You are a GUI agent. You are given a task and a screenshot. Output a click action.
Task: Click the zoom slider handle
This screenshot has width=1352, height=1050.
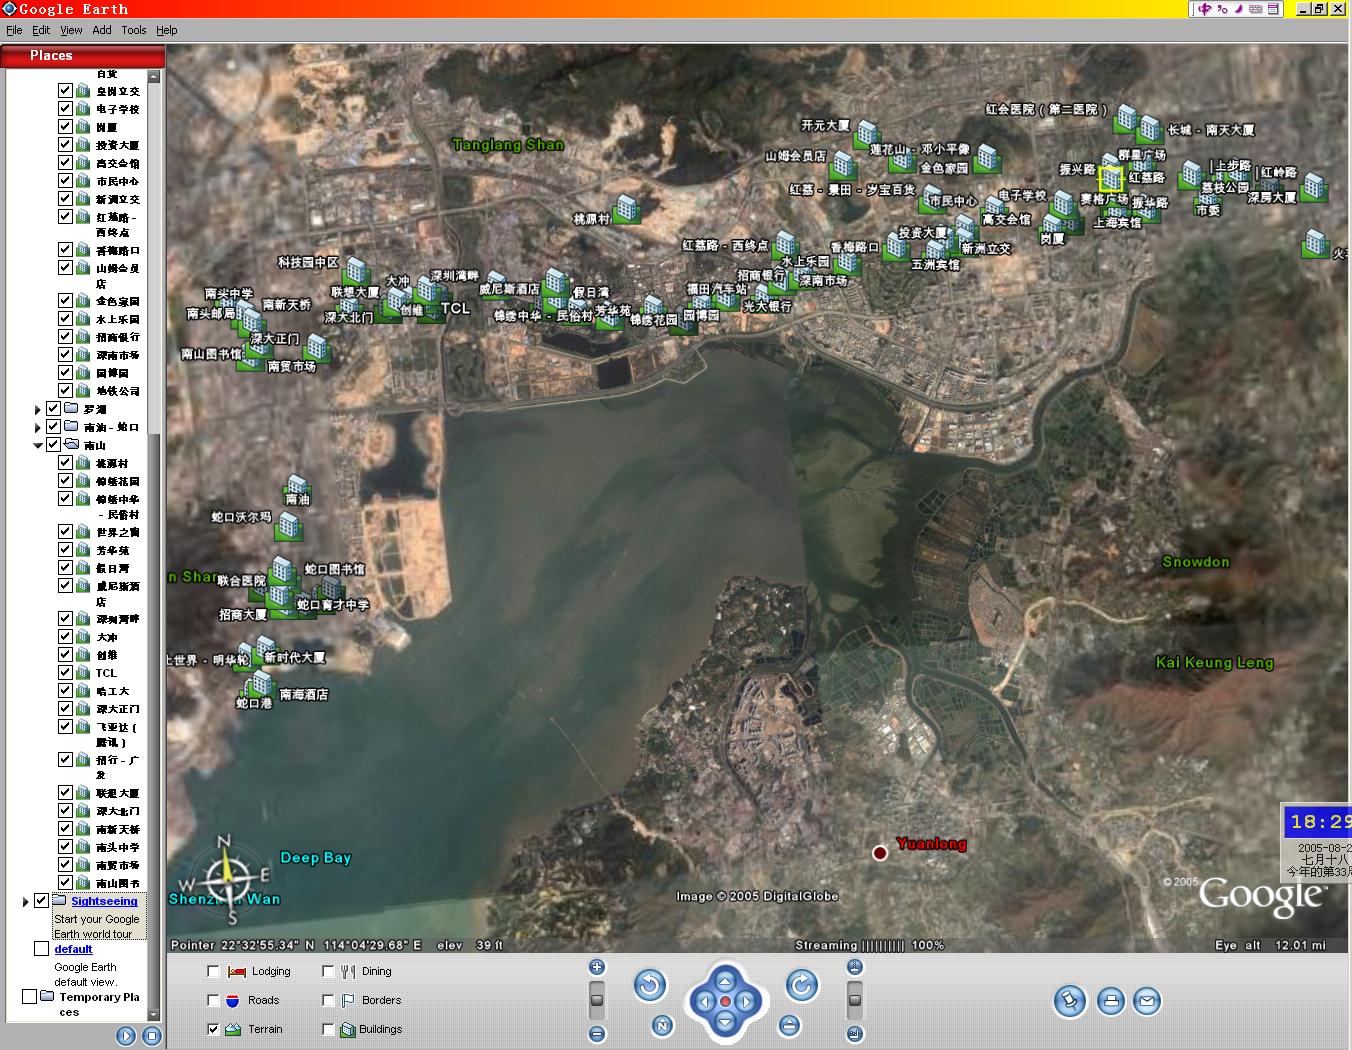(x=597, y=998)
